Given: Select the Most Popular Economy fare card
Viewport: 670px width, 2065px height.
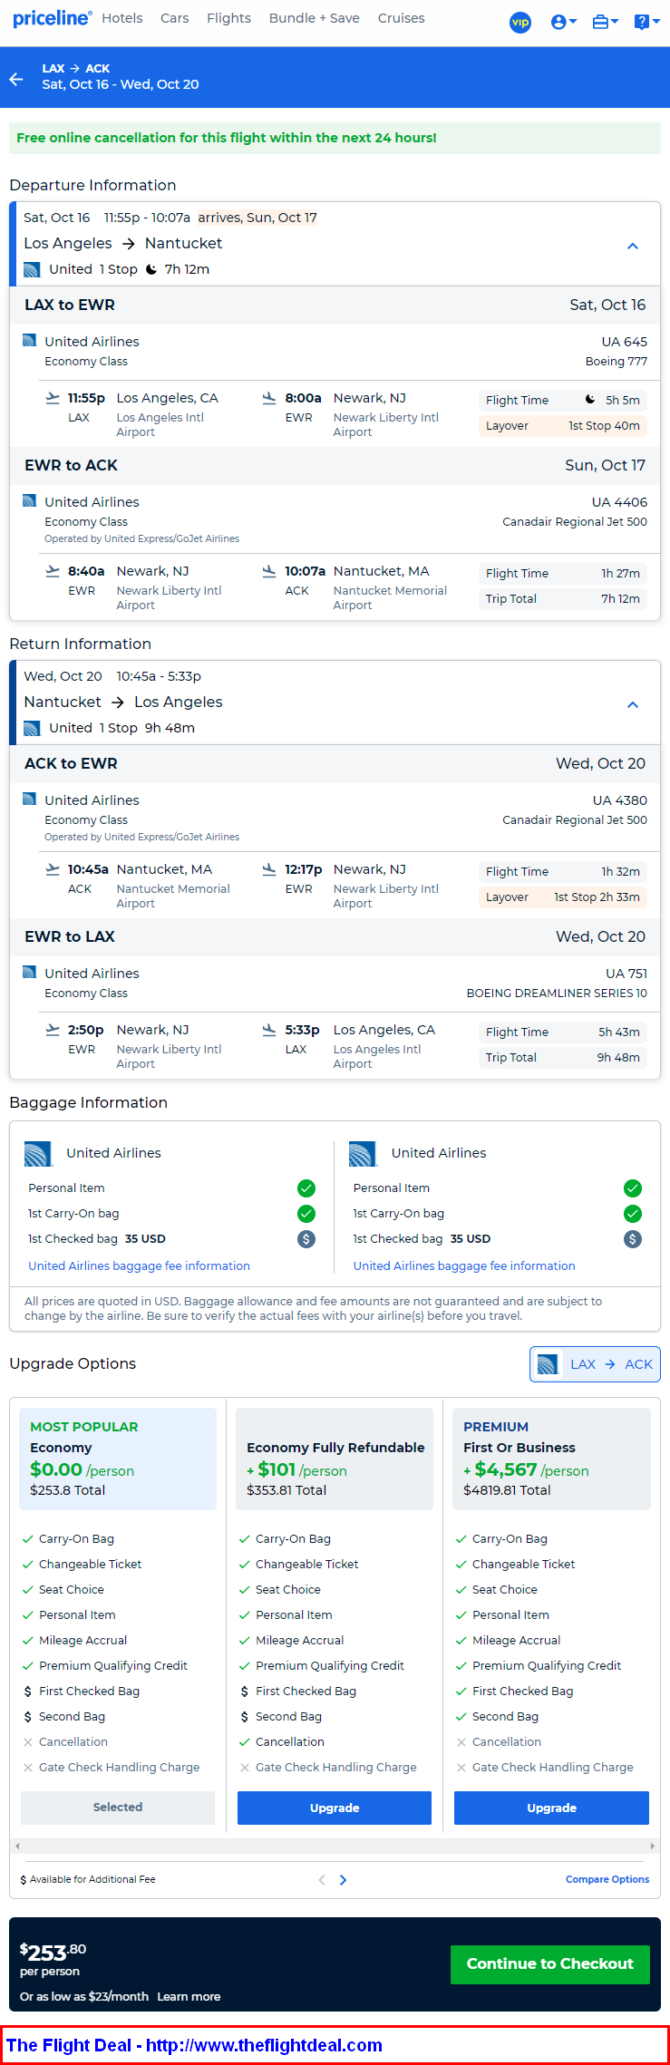Looking at the screenshot, I should [x=118, y=1459].
